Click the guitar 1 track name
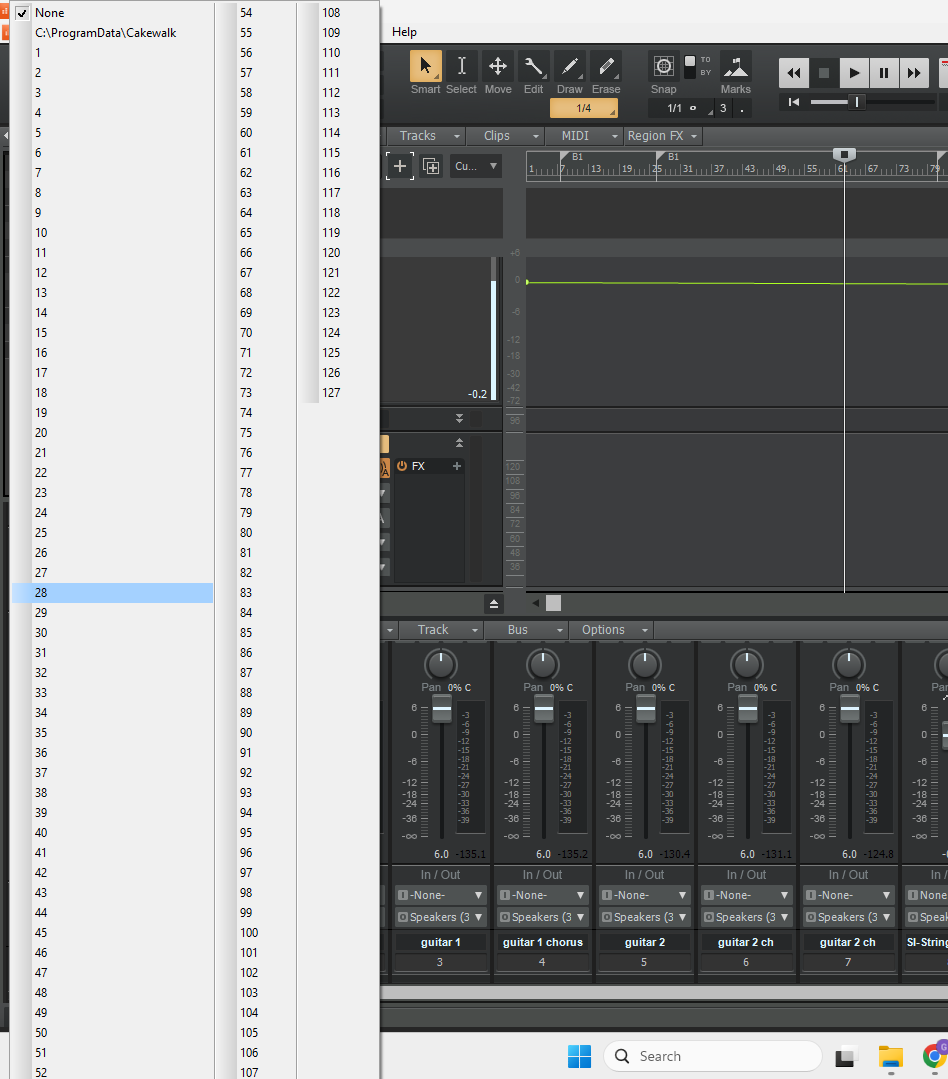Screen dimensions: 948x1079 pos(440,942)
